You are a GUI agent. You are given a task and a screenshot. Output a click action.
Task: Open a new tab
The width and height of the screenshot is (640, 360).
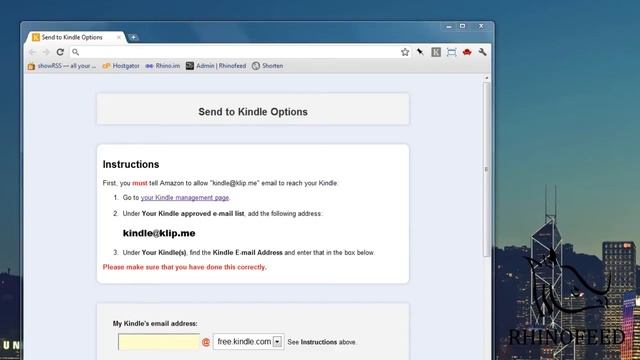pos(133,38)
